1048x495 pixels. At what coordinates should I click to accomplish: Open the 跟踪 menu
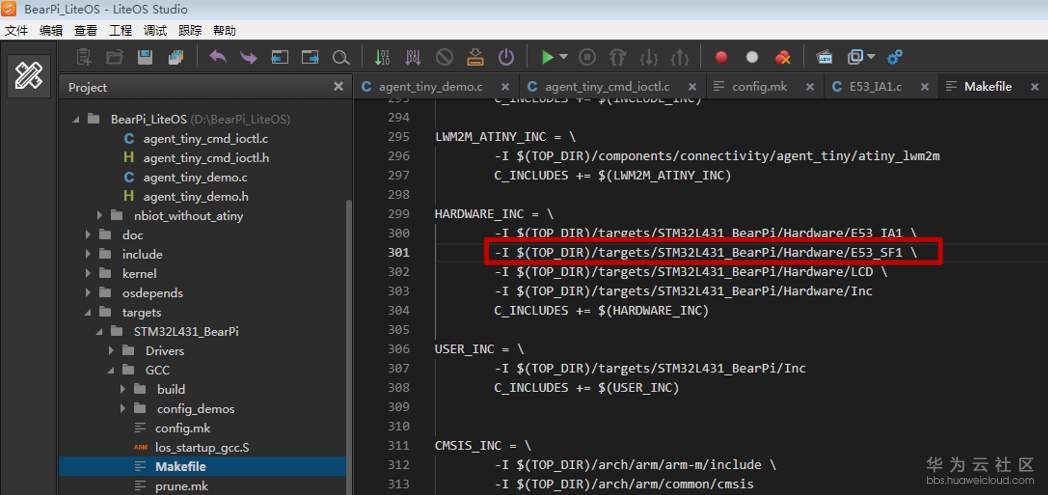point(190,30)
